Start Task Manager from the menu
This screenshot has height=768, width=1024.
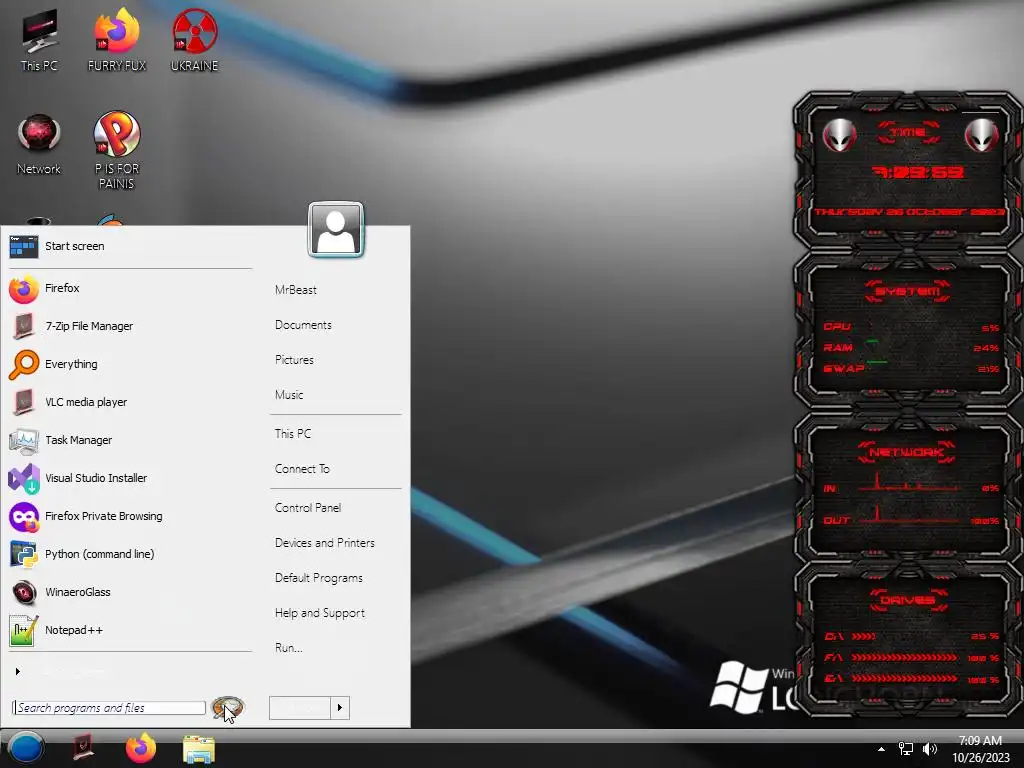click(x=131, y=440)
